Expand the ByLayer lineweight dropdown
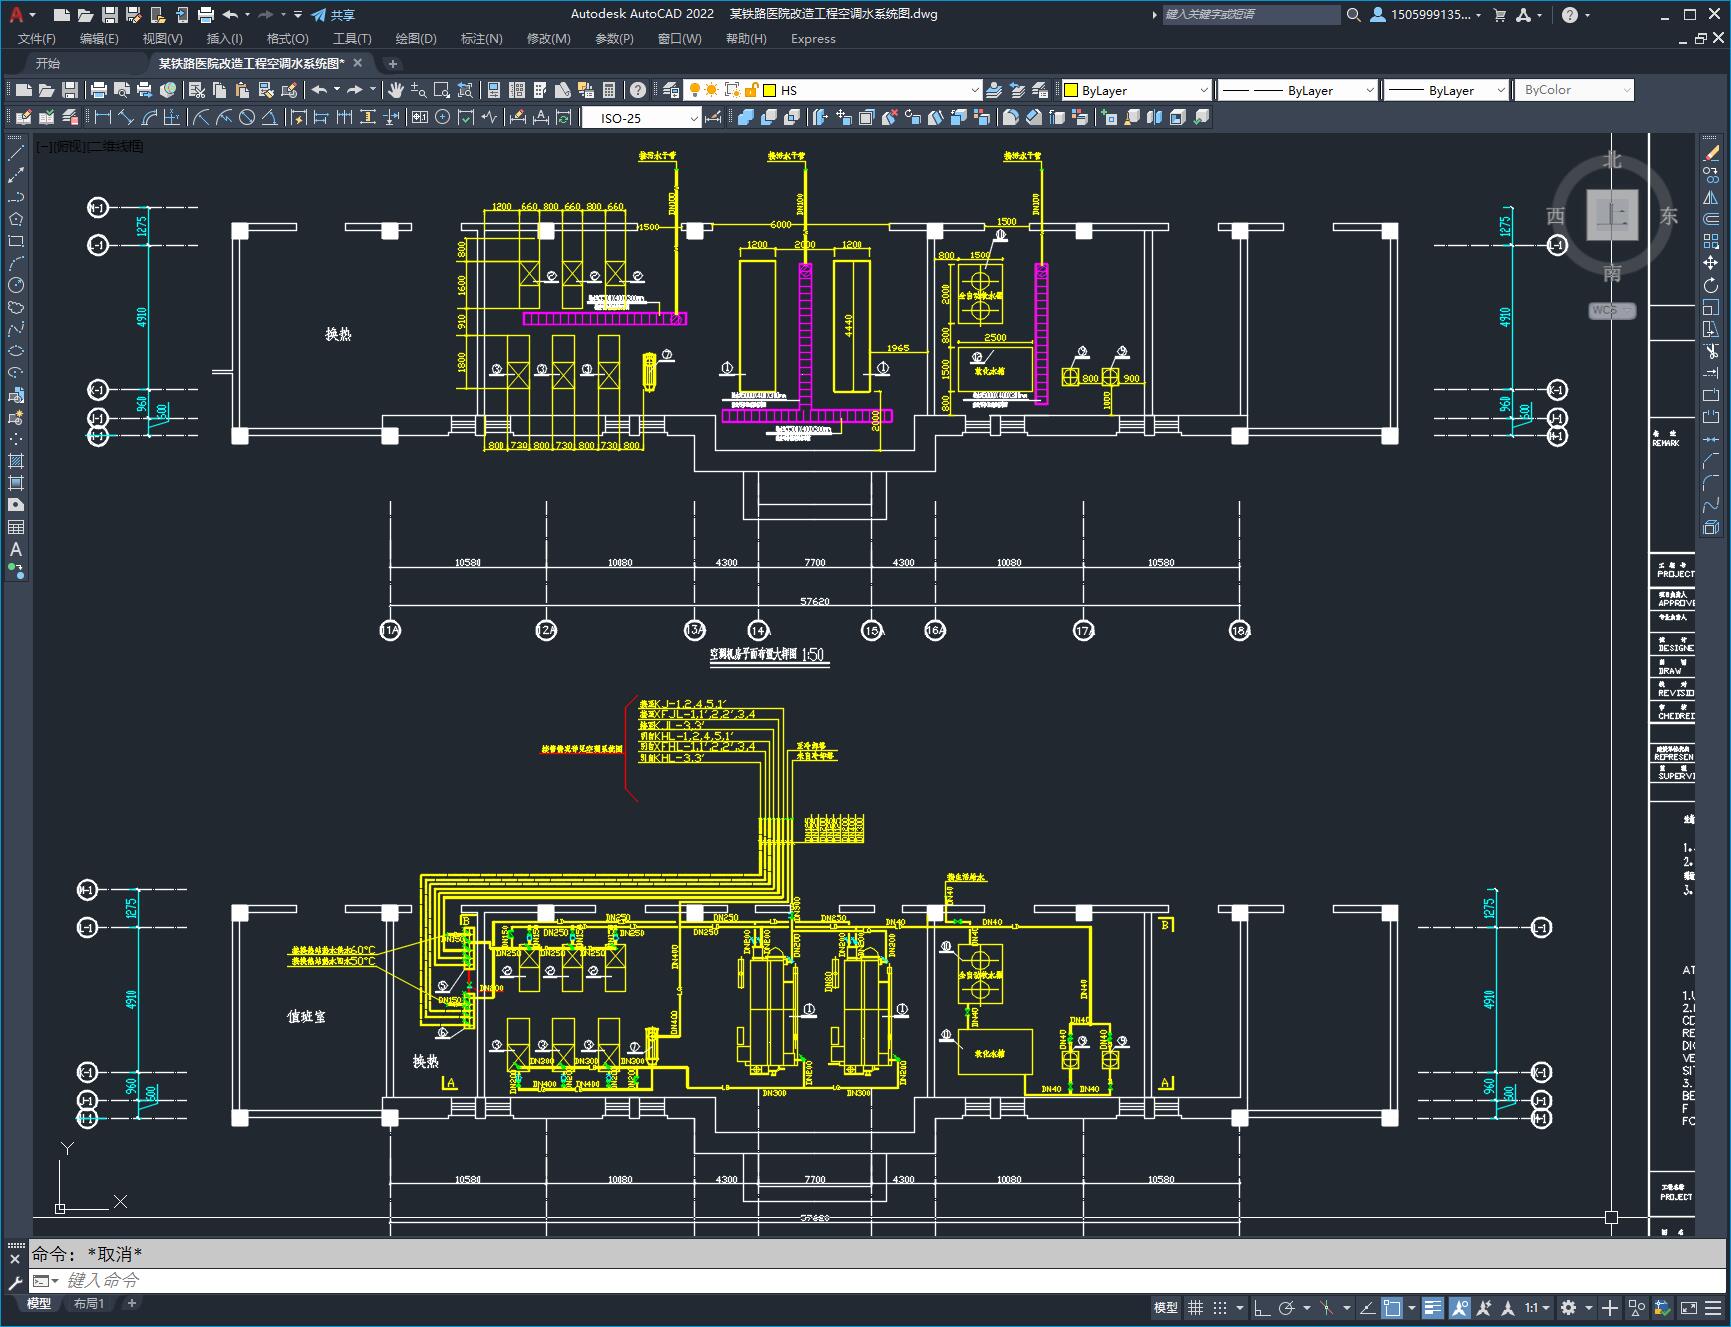 pos(1500,90)
